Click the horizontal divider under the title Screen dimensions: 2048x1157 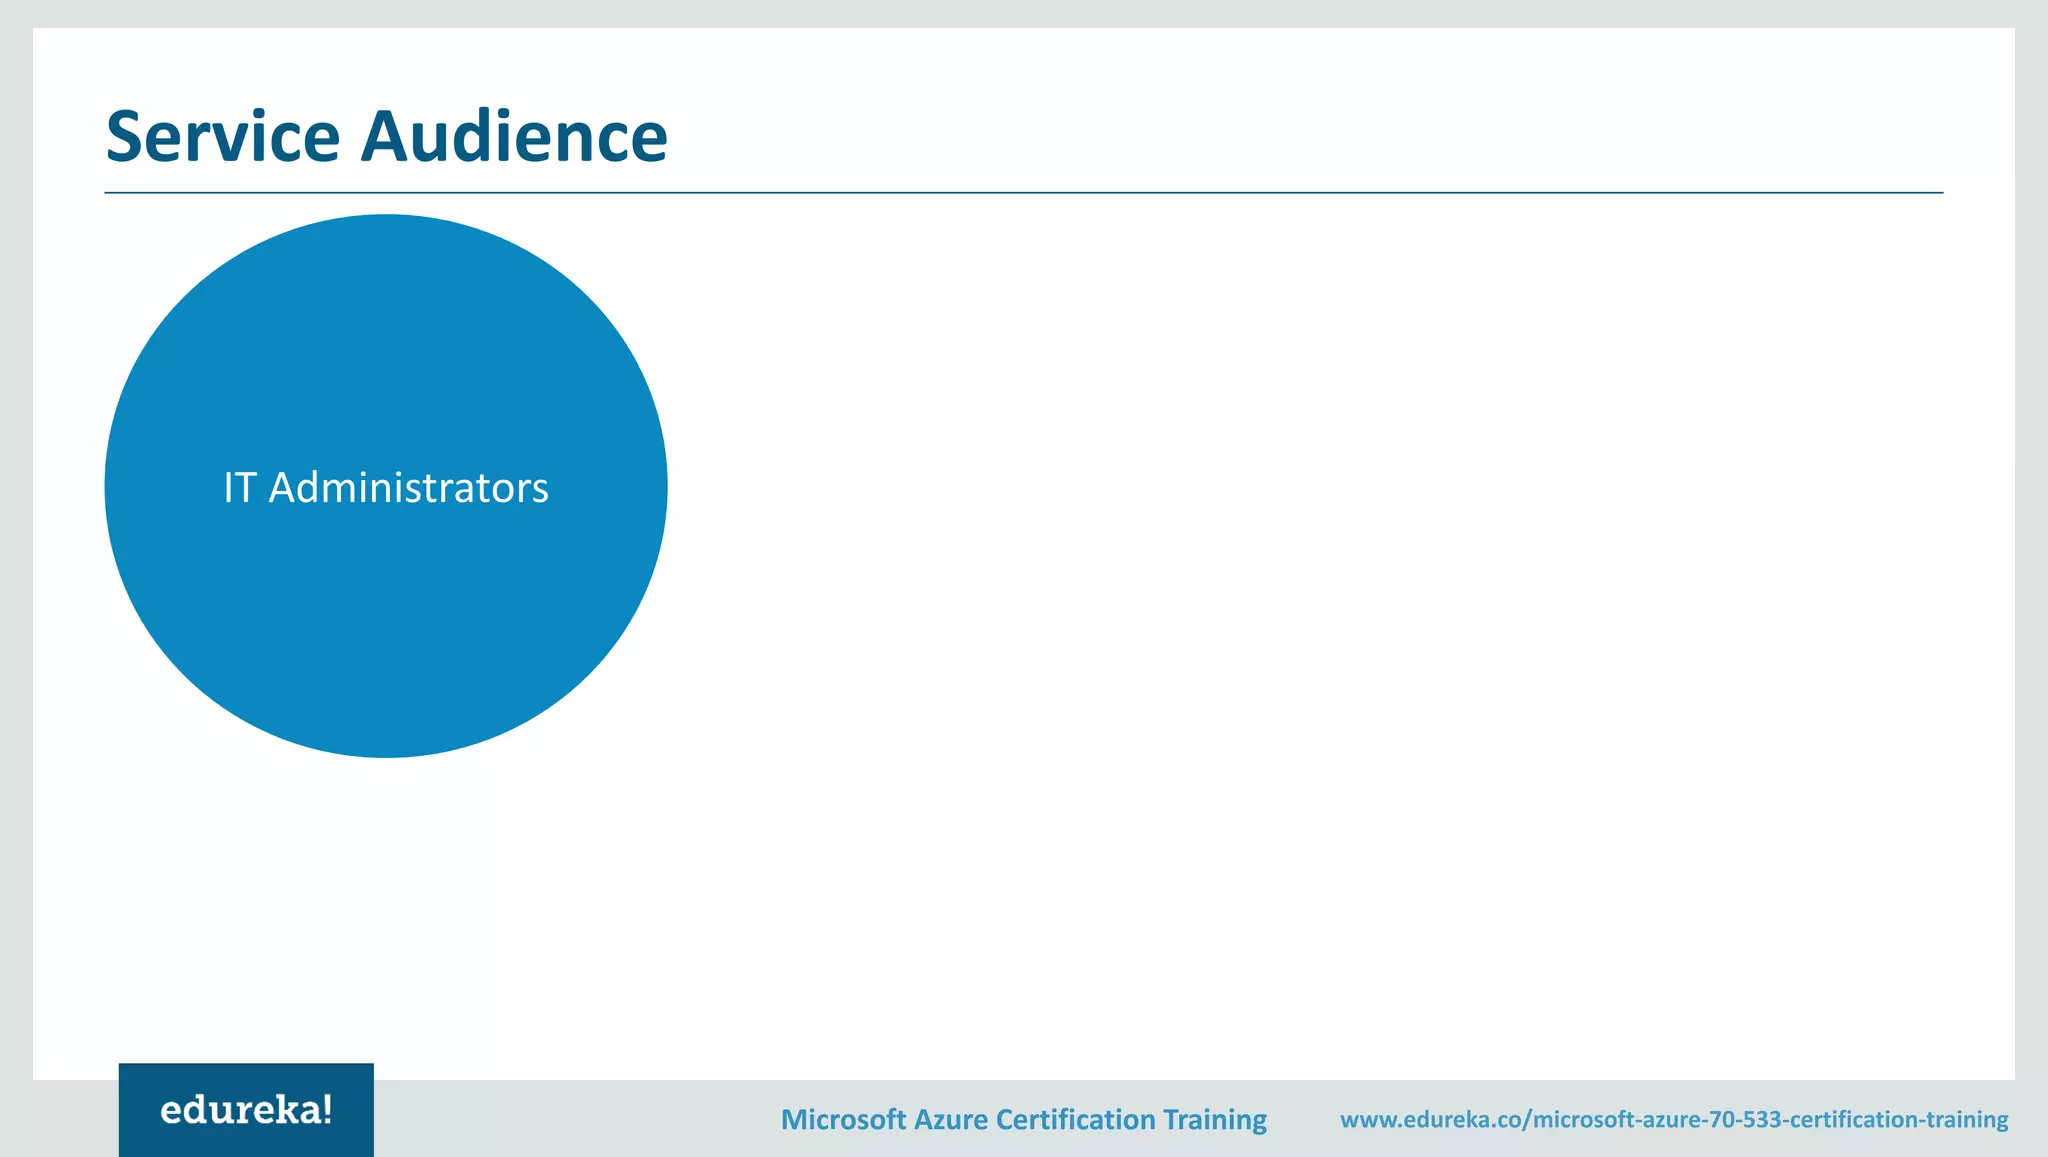tap(1023, 192)
